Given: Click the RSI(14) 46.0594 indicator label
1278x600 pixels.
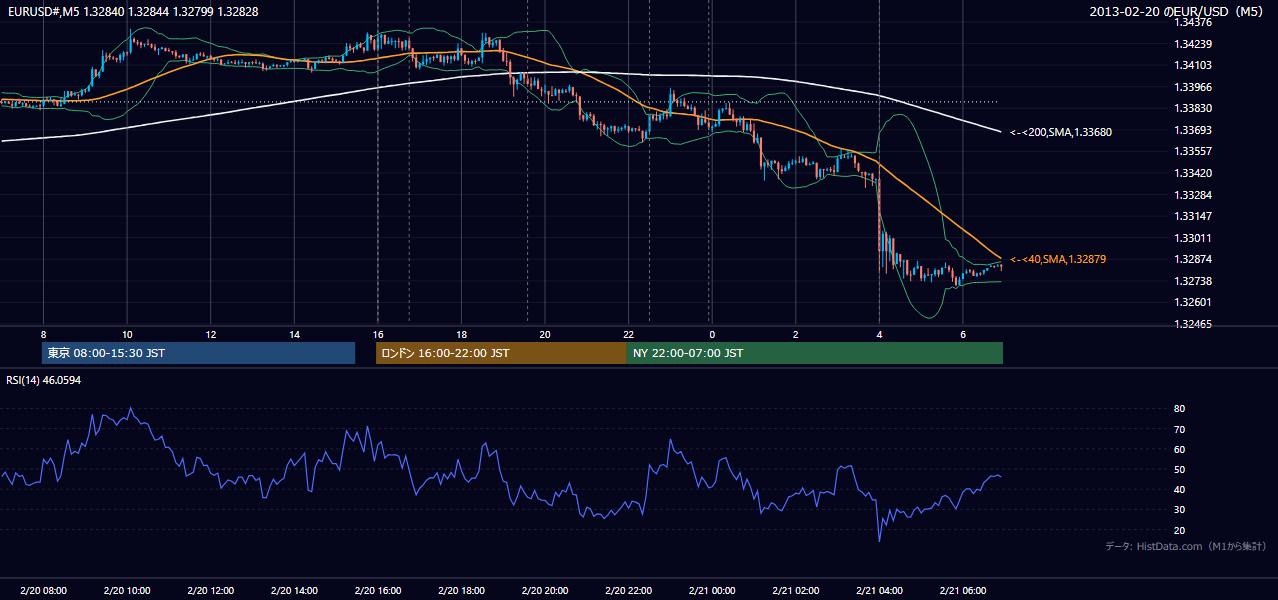Looking at the screenshot, I should pyautogui.click(x=44, y=380).
